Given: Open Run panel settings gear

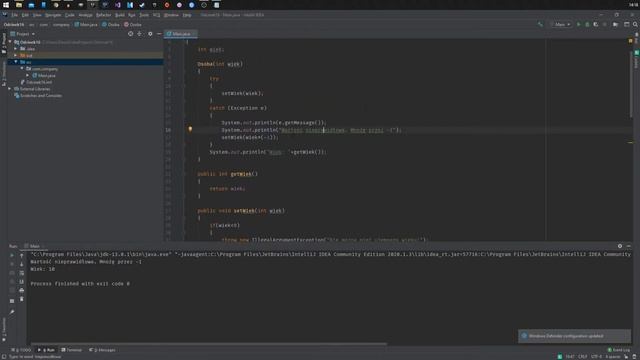Looking at the screenshot, I should [x=620, y=246].
